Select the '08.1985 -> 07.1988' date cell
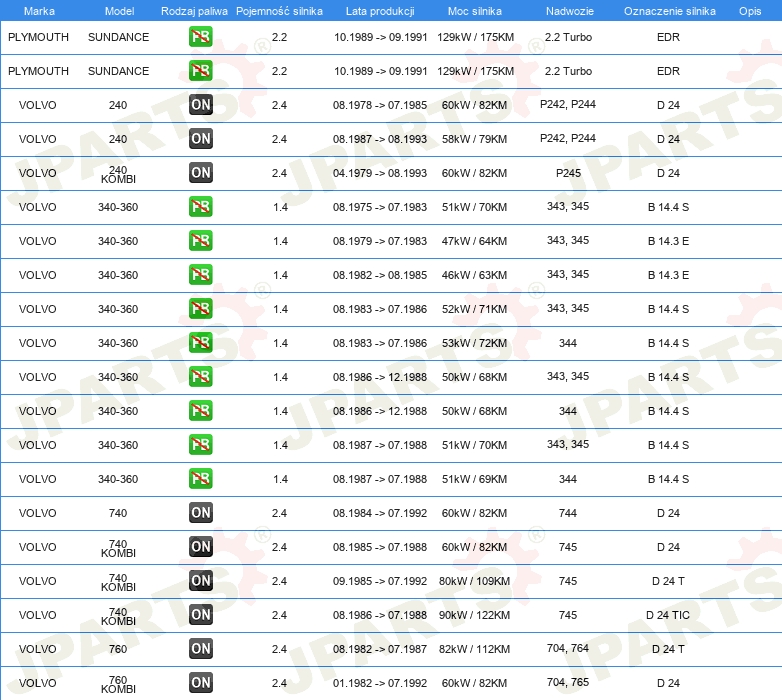The width and height of the screenshot is (782, 700). pos(380,547)
